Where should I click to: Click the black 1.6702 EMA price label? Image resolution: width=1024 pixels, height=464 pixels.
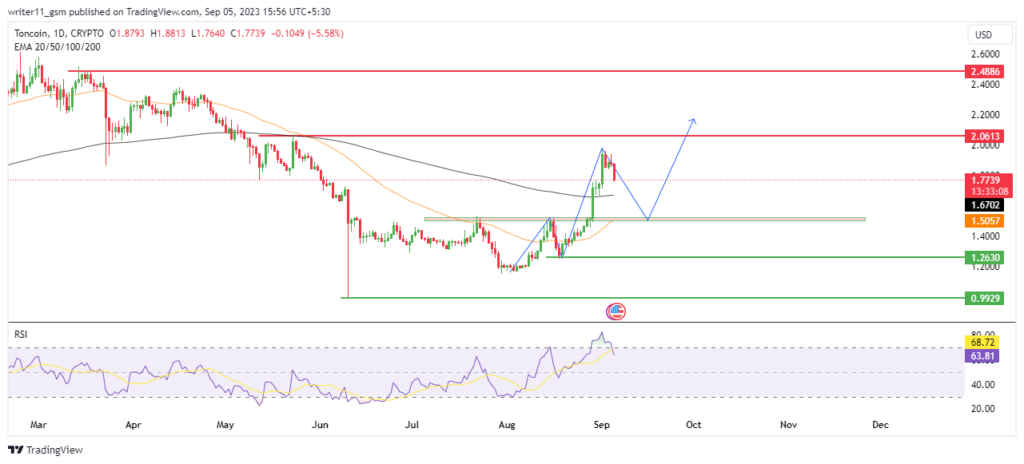click(x=984, y=205)
